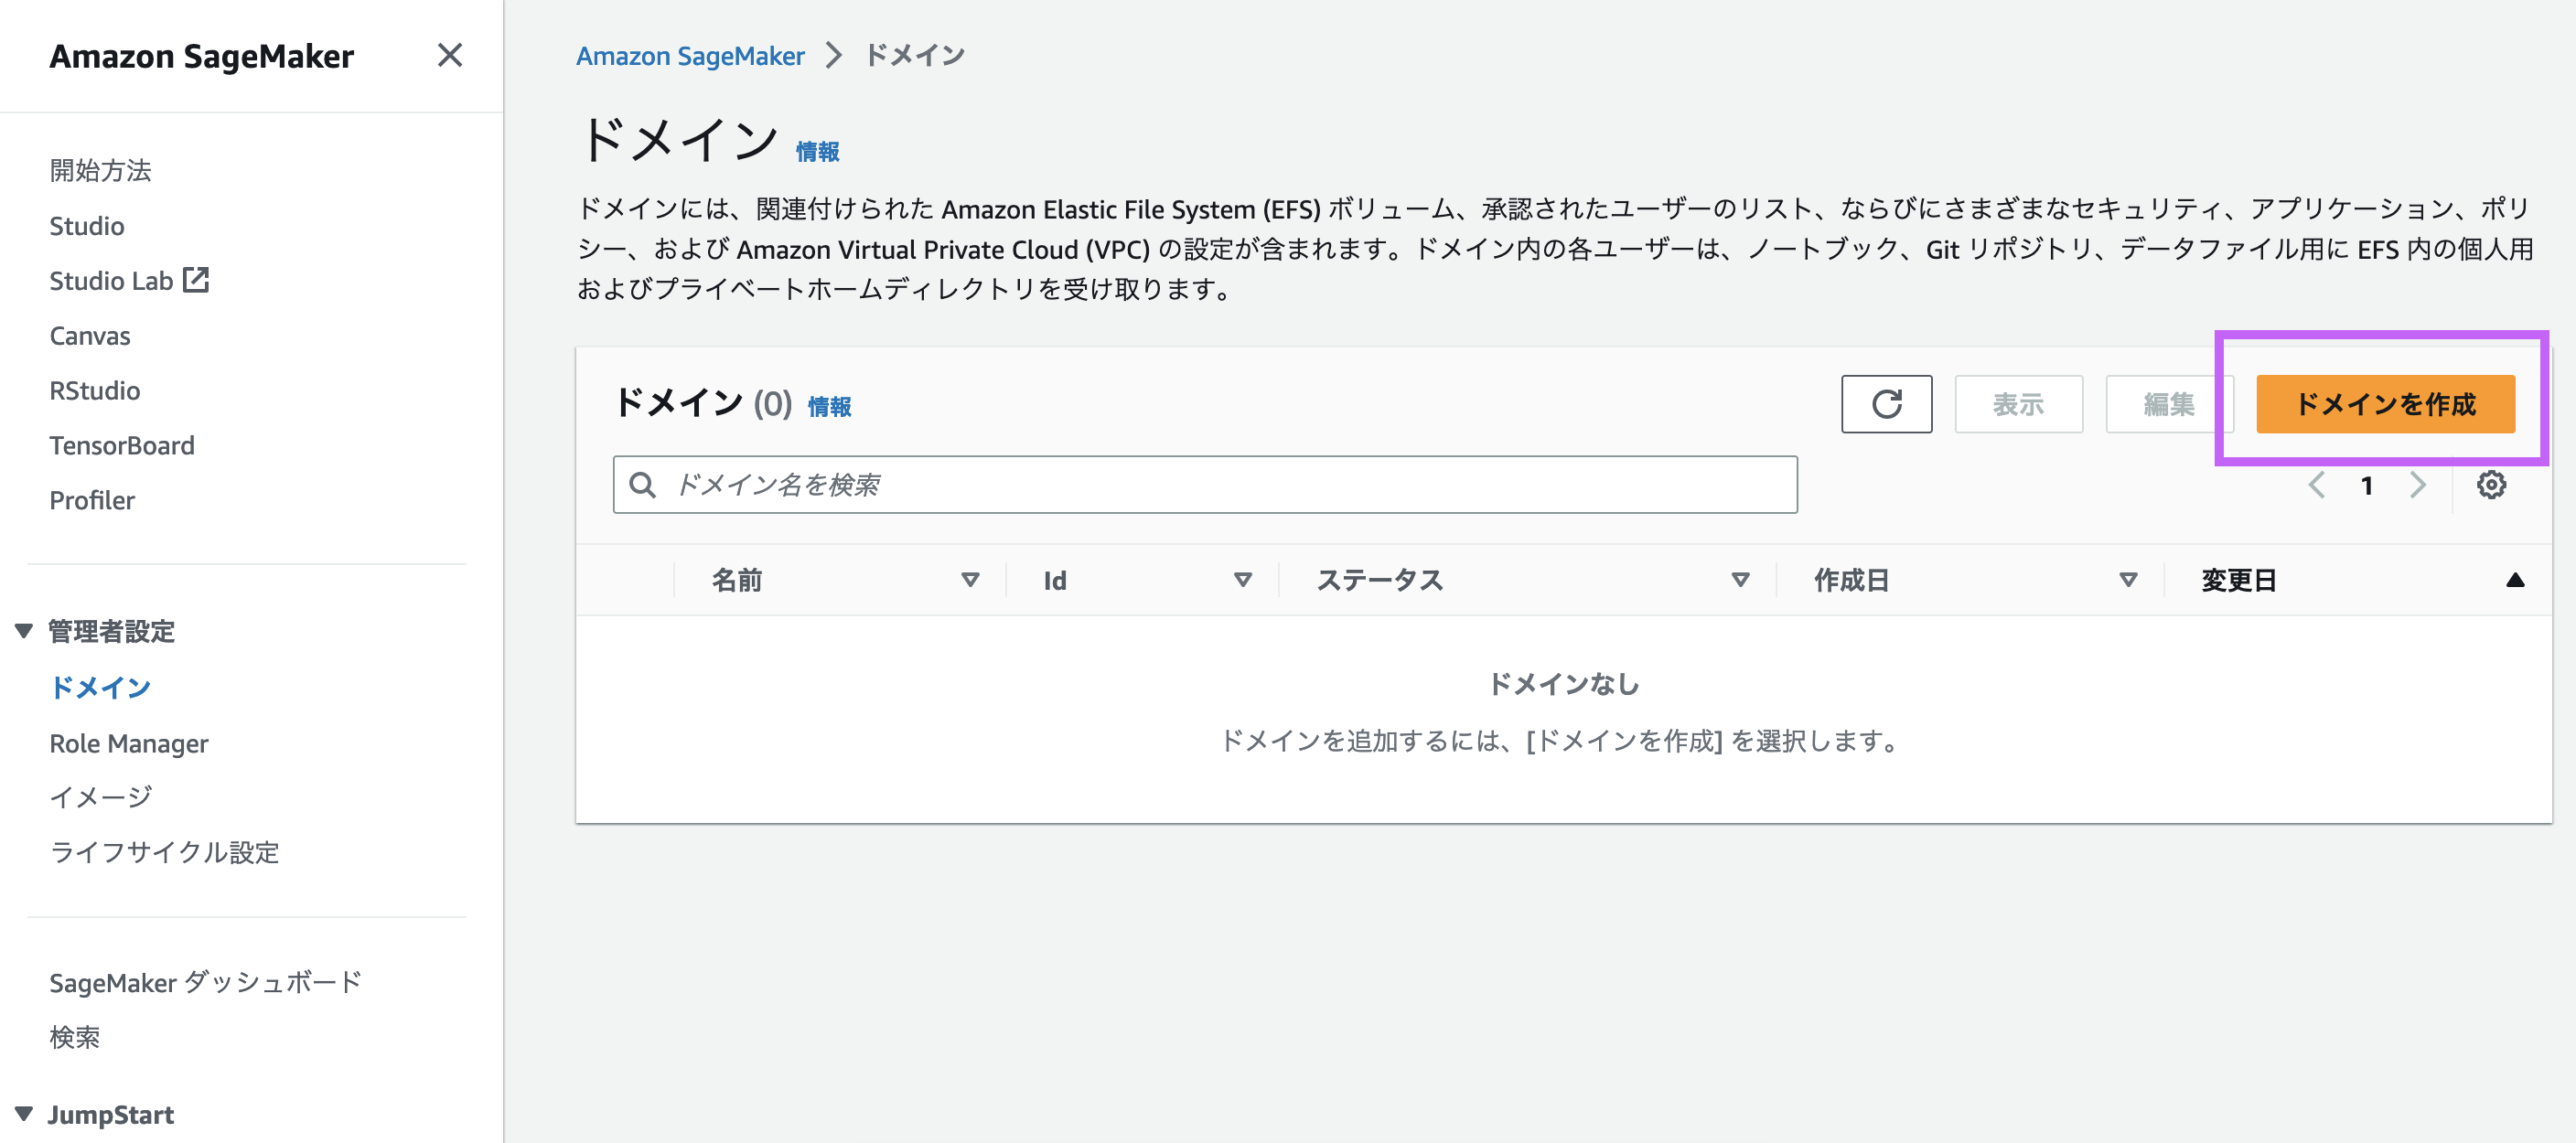Click the search magnifier icon
This screenshot has height=1143, width=2576.
[642, 485]
